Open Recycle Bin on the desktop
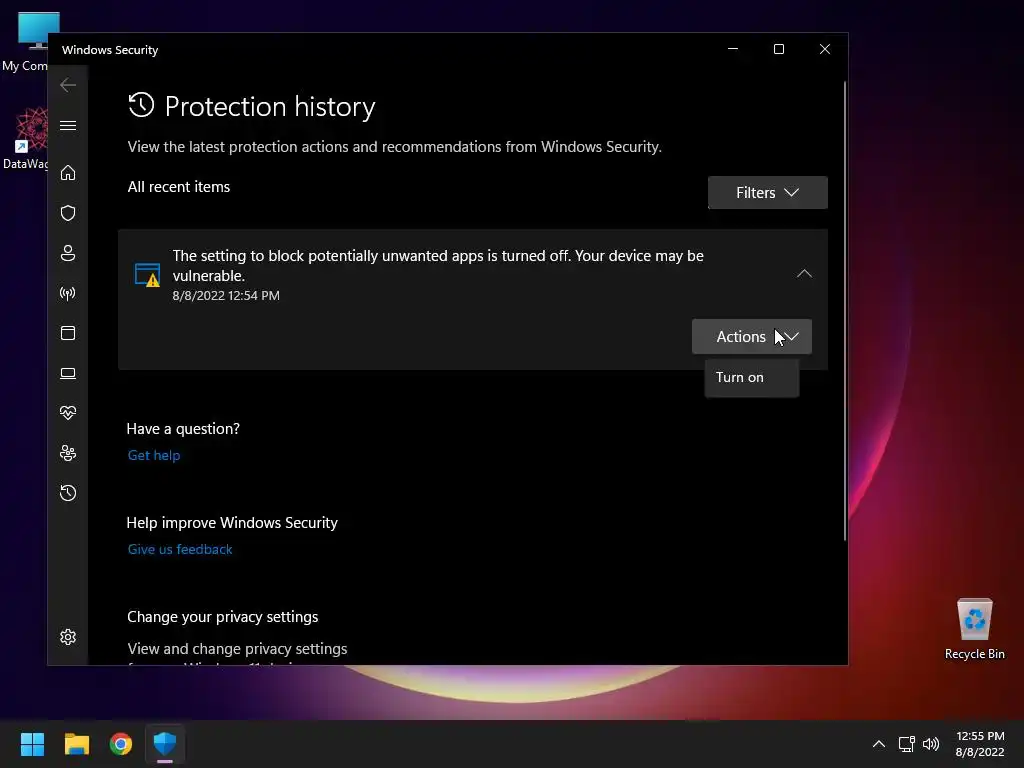Screen dimensions: 1024x768 [x=974, y=629]
